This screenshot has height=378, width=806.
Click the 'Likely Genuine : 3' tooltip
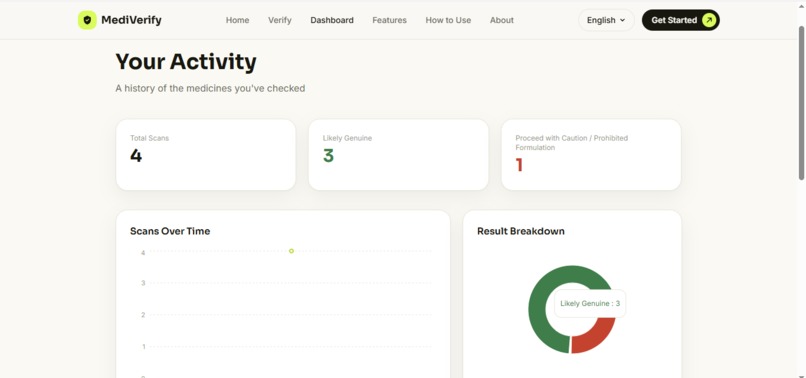point(590,303)
